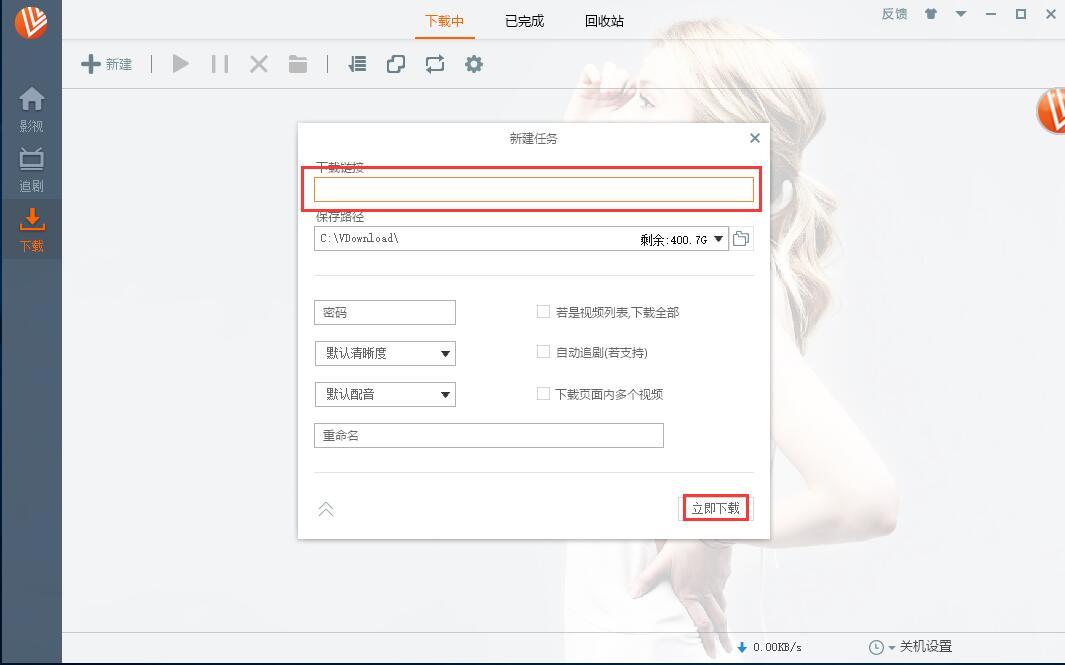Screen dimensions: 1065x665
Task: Start downloads with the Play toolbar icon
Action: coord(180,63)
